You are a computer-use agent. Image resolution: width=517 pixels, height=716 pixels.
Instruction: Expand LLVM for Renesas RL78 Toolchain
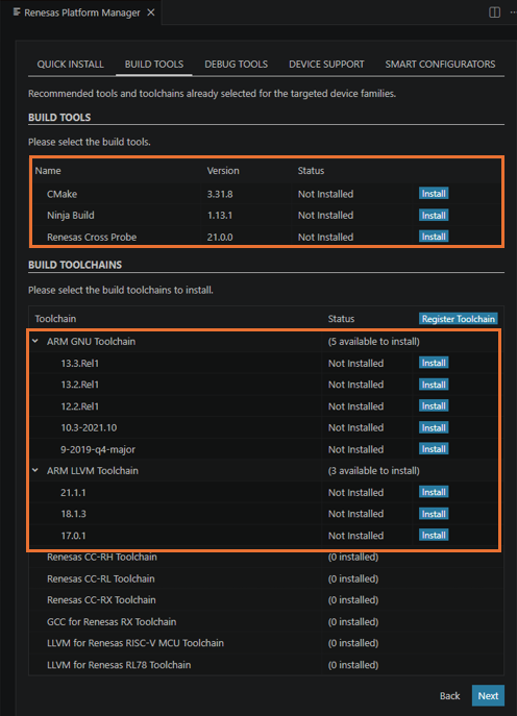[266, 664]
